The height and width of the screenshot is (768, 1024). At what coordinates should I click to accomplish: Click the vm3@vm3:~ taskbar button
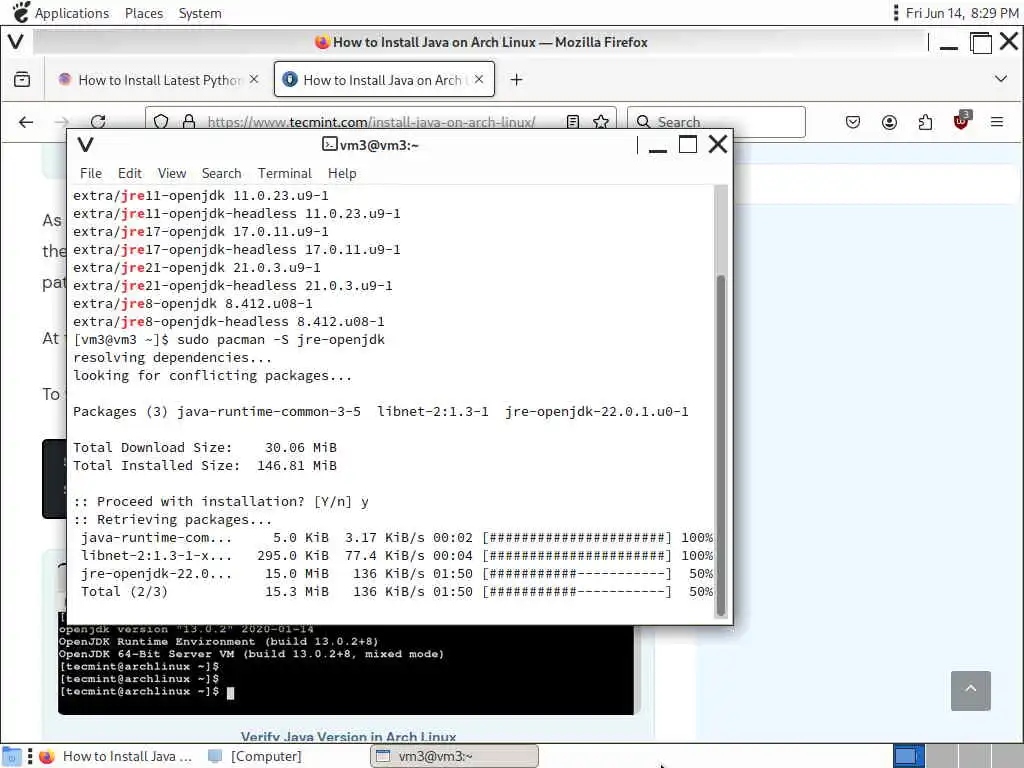[455, 756]
